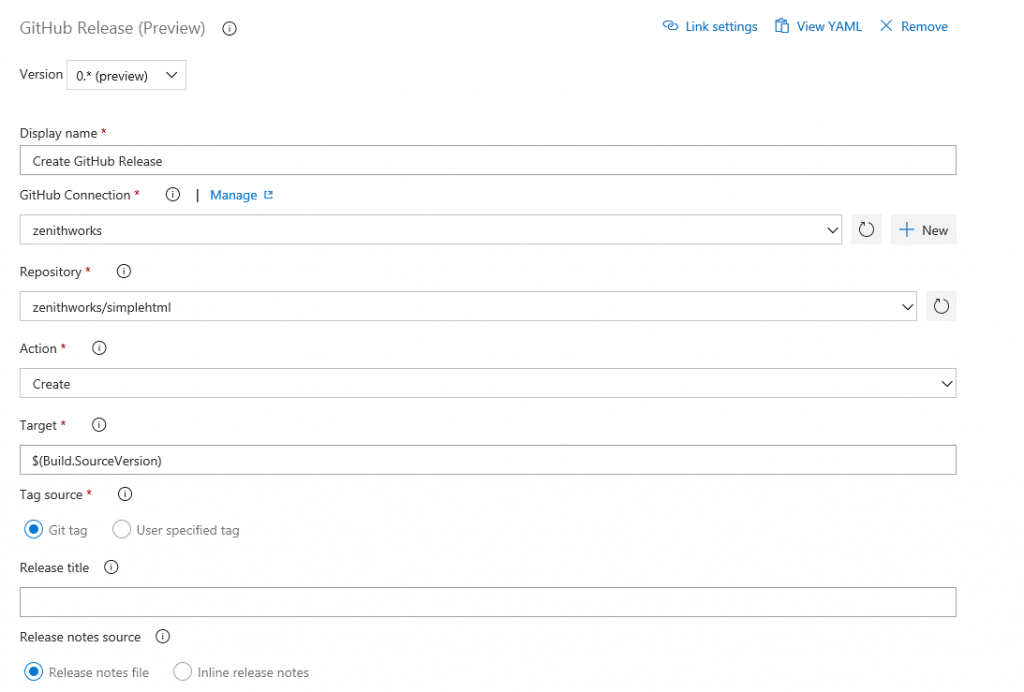
Task: Remove the GitHub Release task
Action: (x=913, y=26)
